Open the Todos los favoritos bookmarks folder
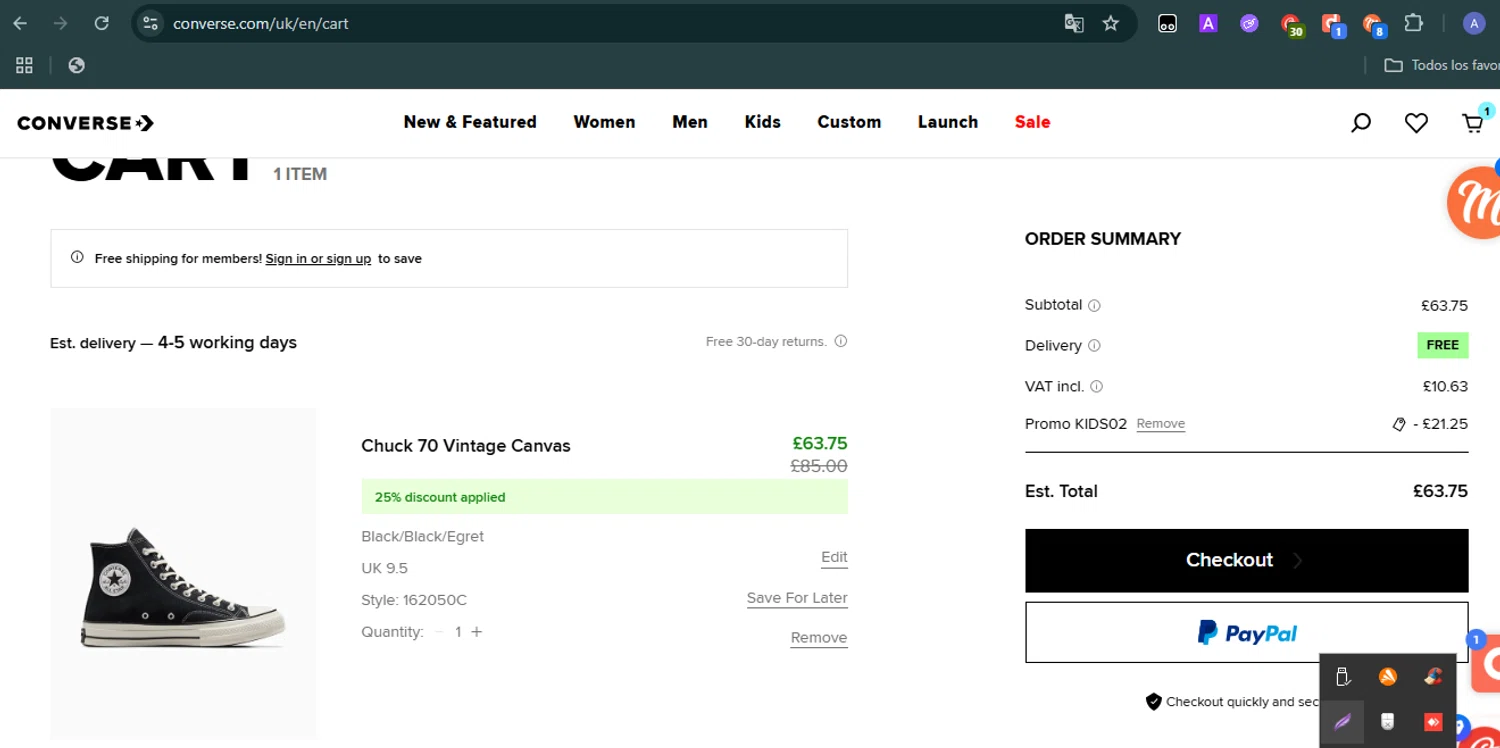 1441,65
